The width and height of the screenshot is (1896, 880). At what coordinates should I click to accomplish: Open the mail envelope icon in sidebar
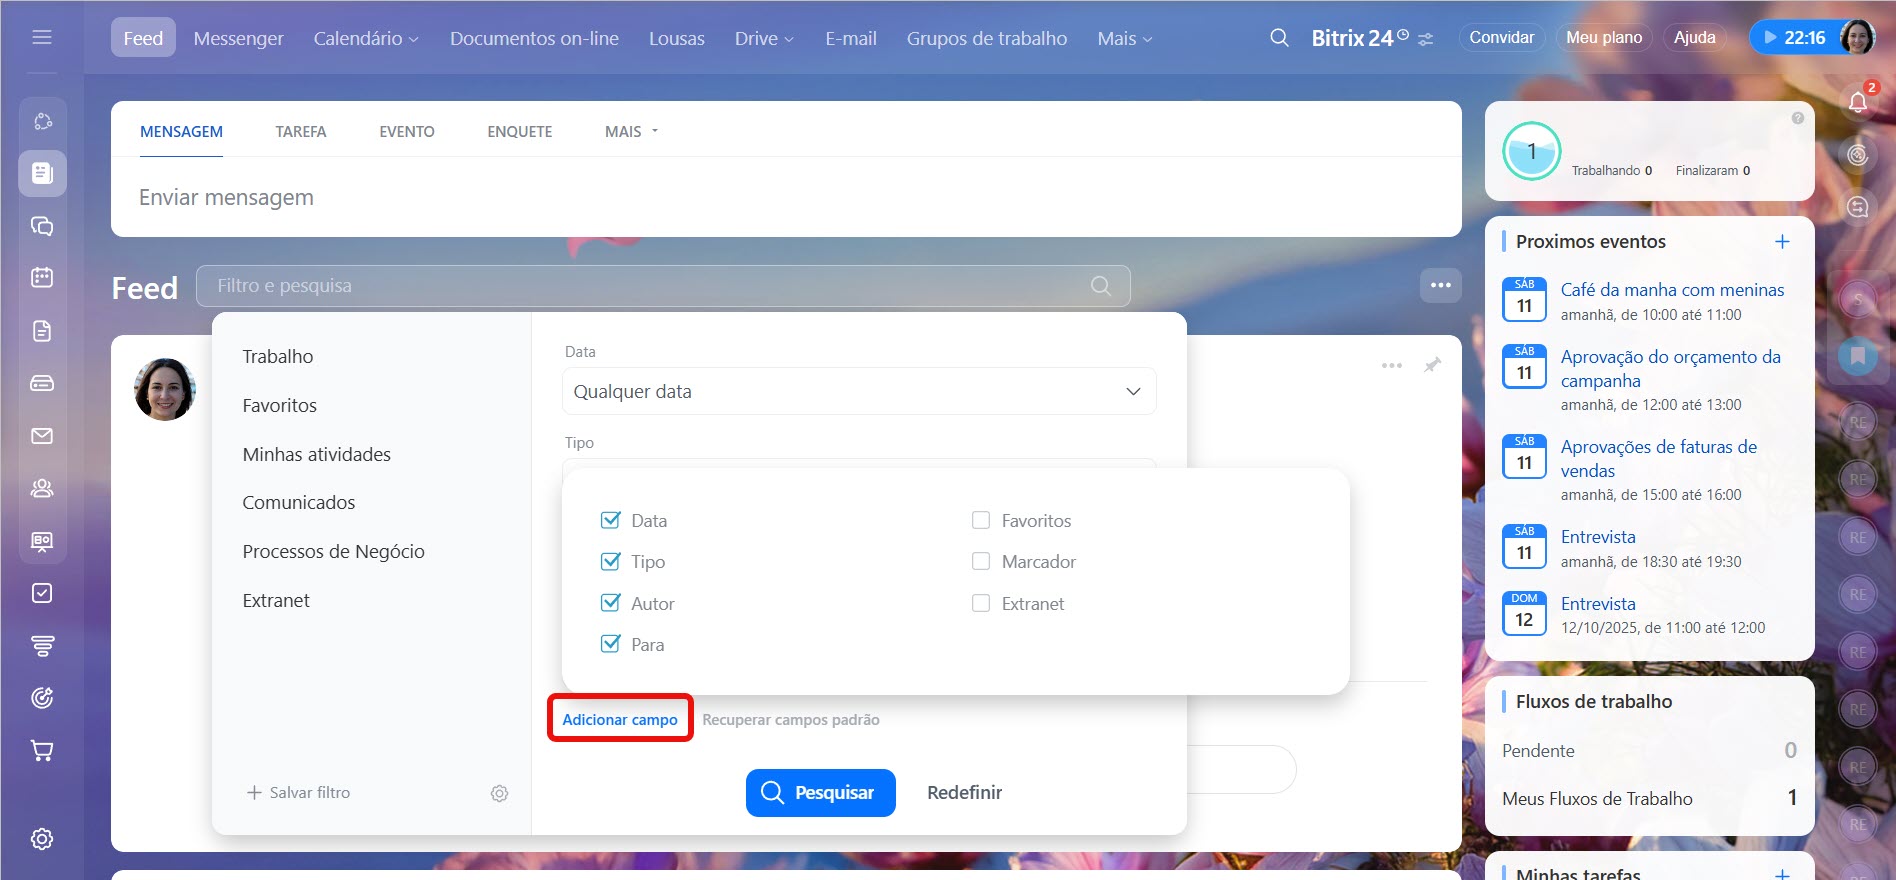(42, 436)
